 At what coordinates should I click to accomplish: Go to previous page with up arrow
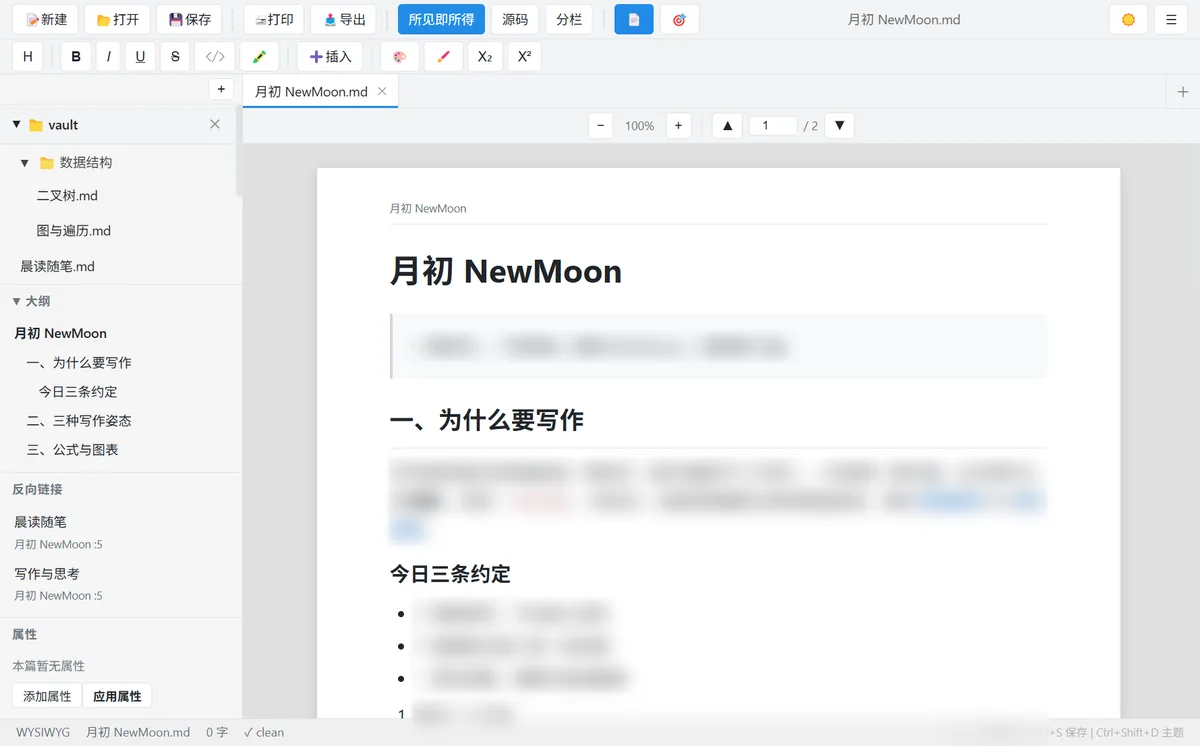[727, 125]
